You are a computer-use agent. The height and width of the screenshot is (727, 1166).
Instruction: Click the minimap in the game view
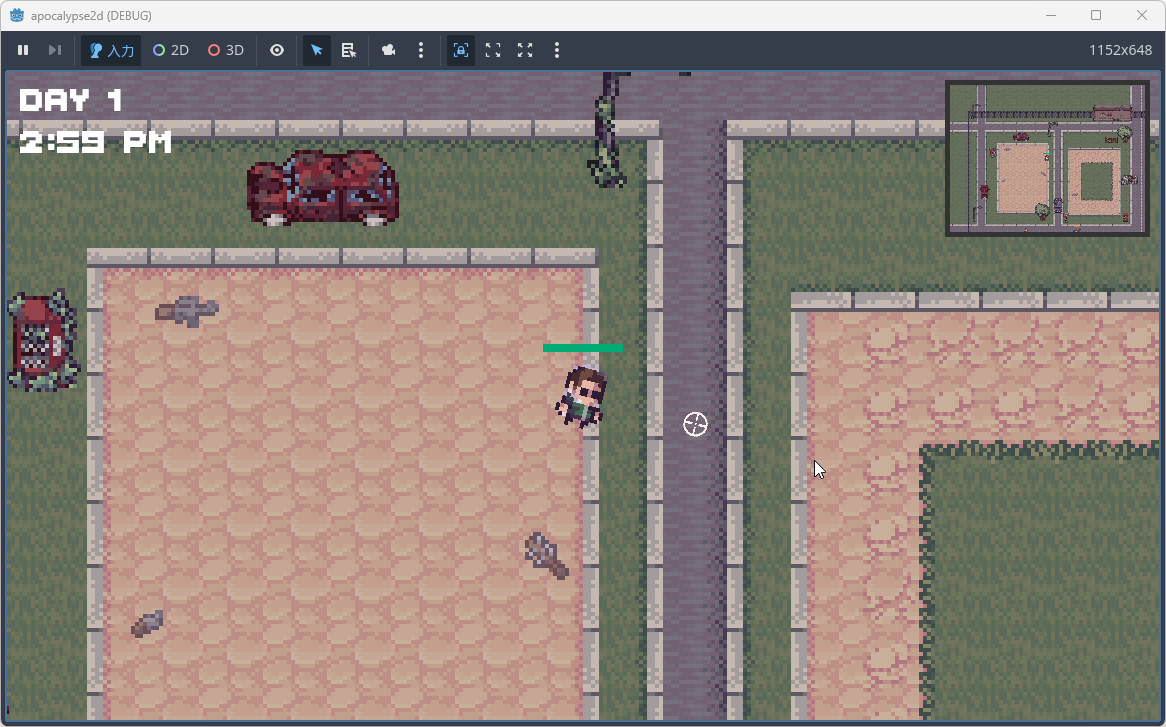tap(1048, 158)
